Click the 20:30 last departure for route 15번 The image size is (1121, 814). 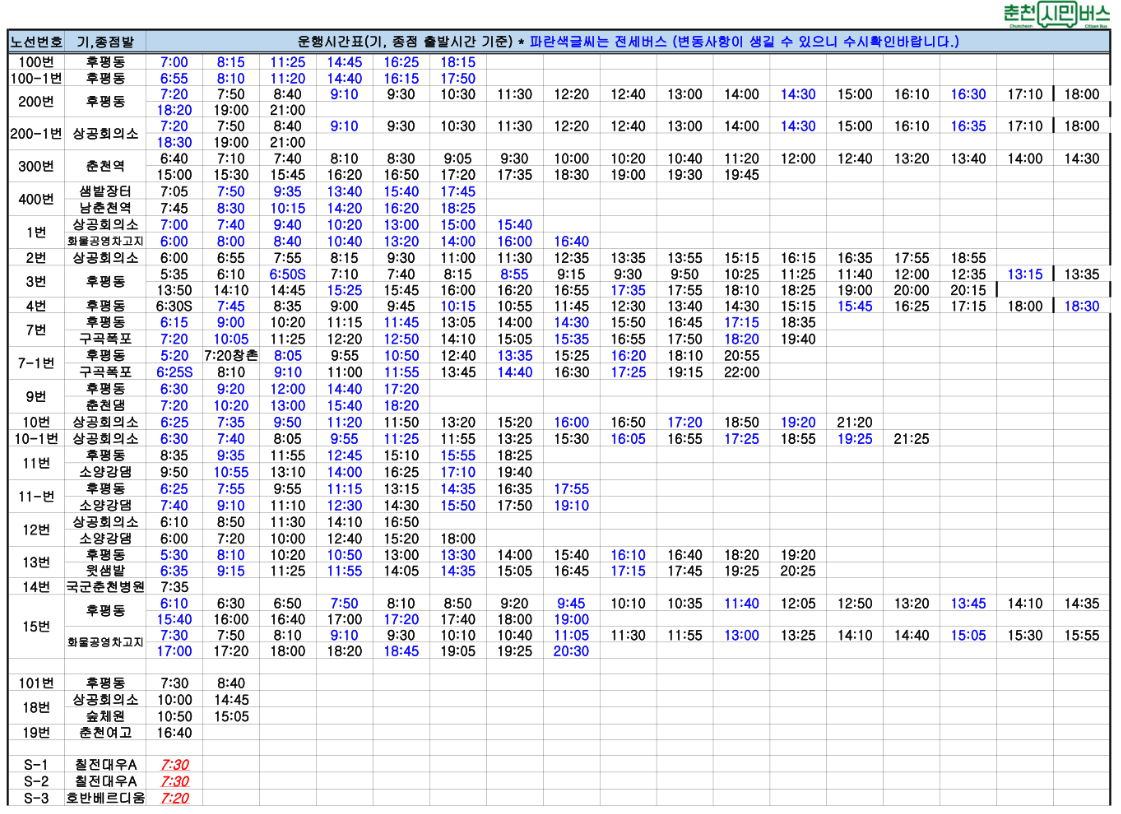[571, 651]
